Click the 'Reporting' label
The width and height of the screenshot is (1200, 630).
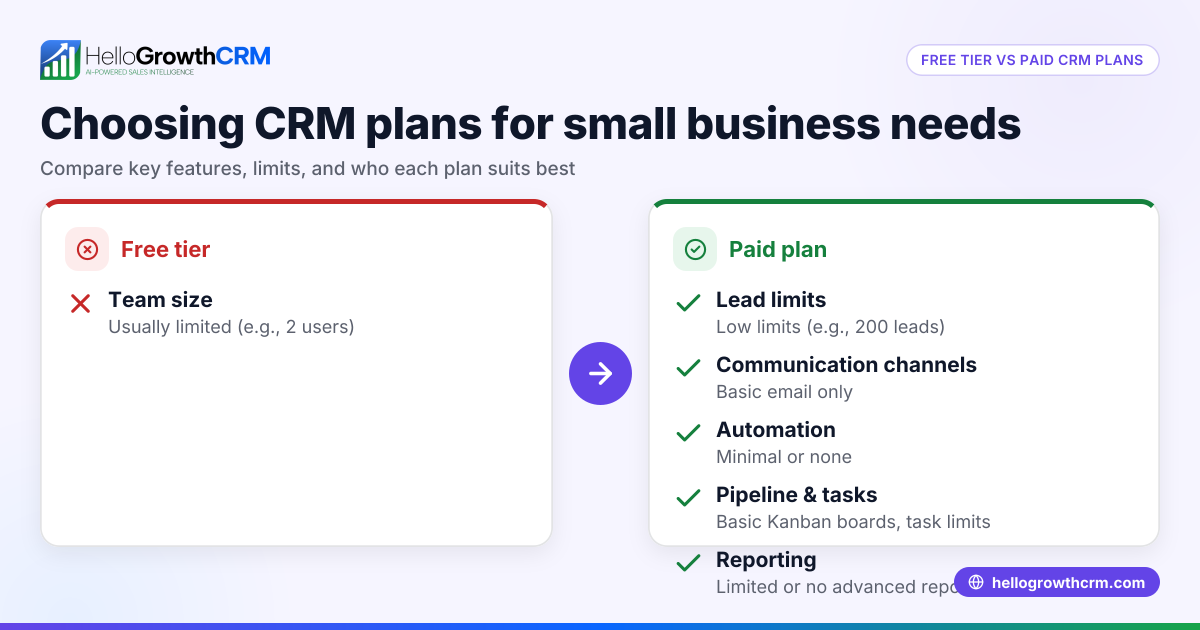pyautogui.click(x=766, y=559)
